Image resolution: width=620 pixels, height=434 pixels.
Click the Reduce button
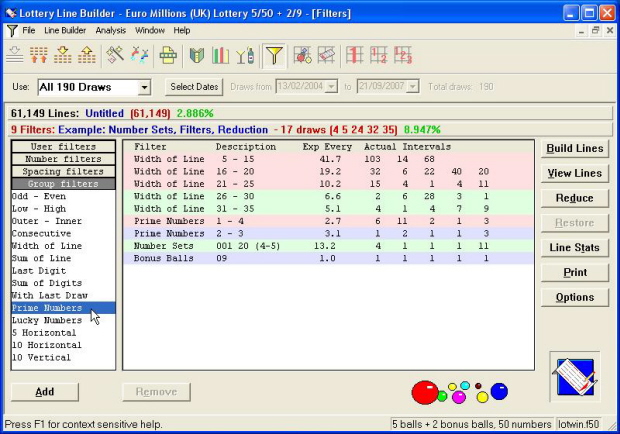575,198
